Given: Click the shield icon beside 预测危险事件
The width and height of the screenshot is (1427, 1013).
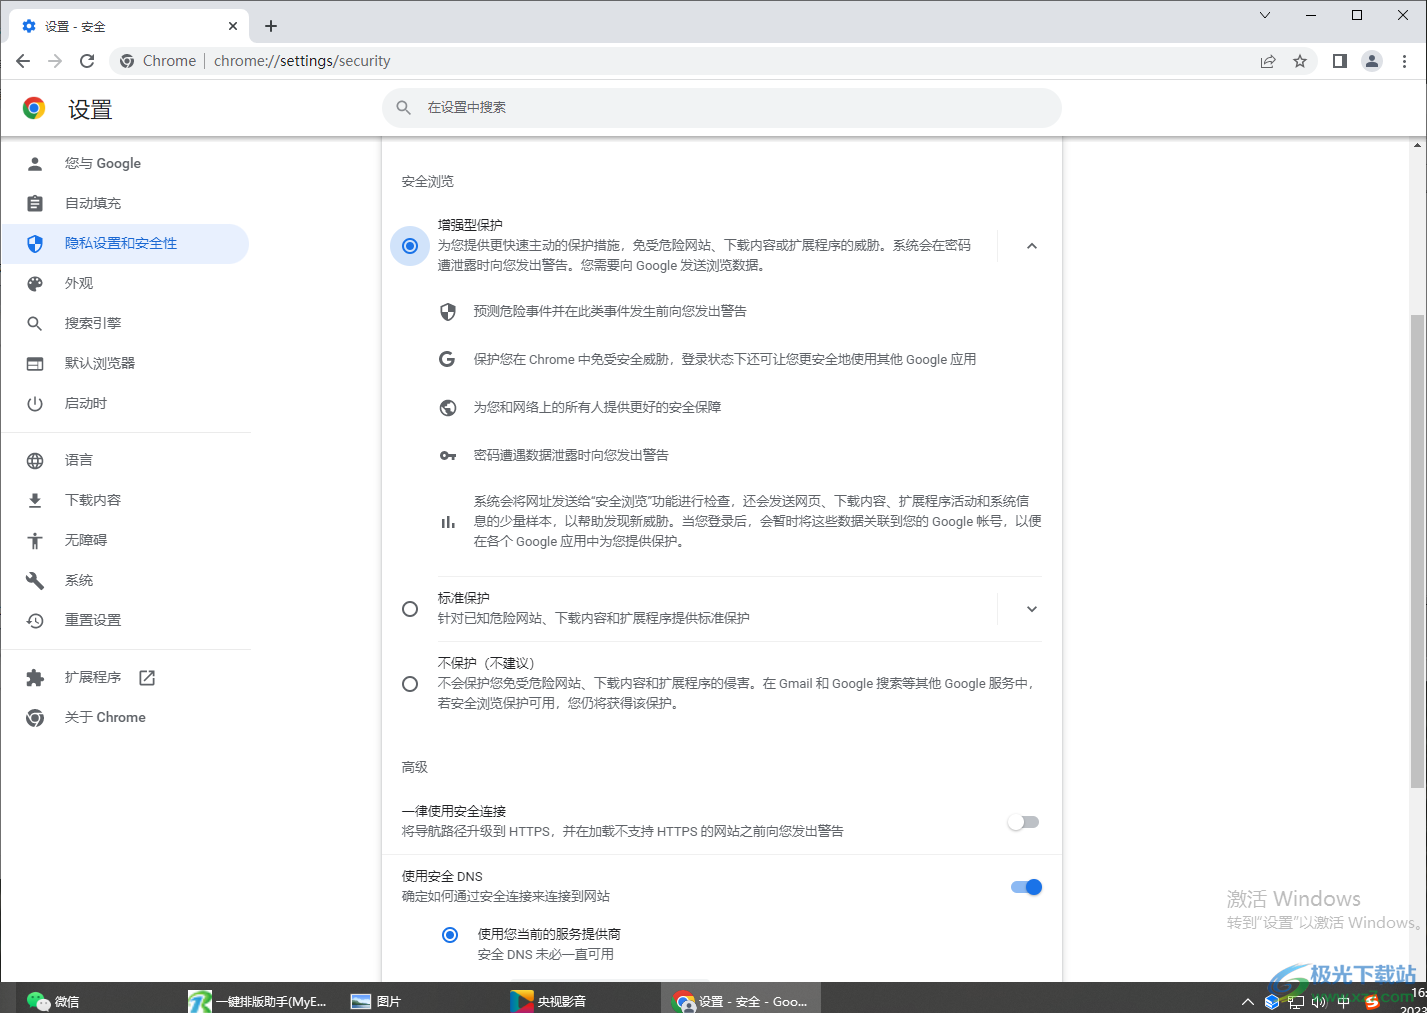Looking at the screenshot, I should 448,312.
